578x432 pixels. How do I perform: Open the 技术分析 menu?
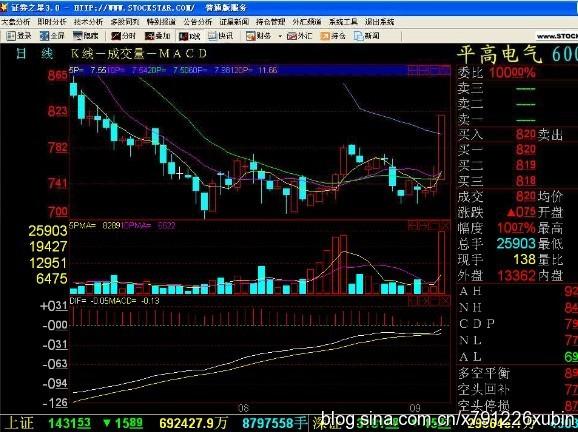pyautogui.click(x=88, y=22)
